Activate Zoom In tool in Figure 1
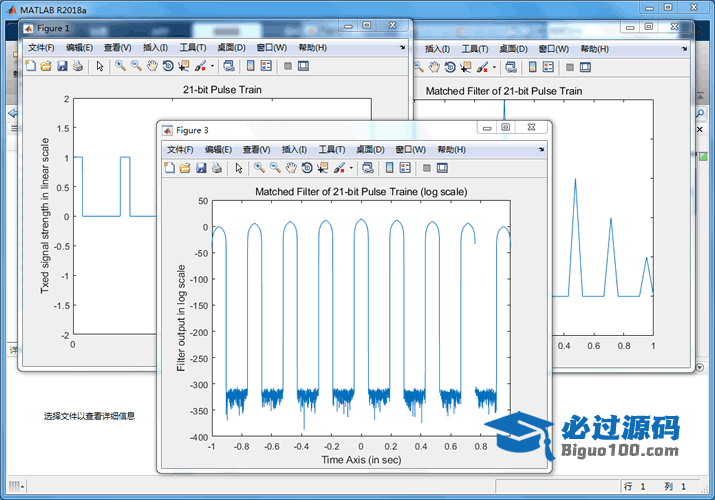The image size is (715, 500). [120, 66]
